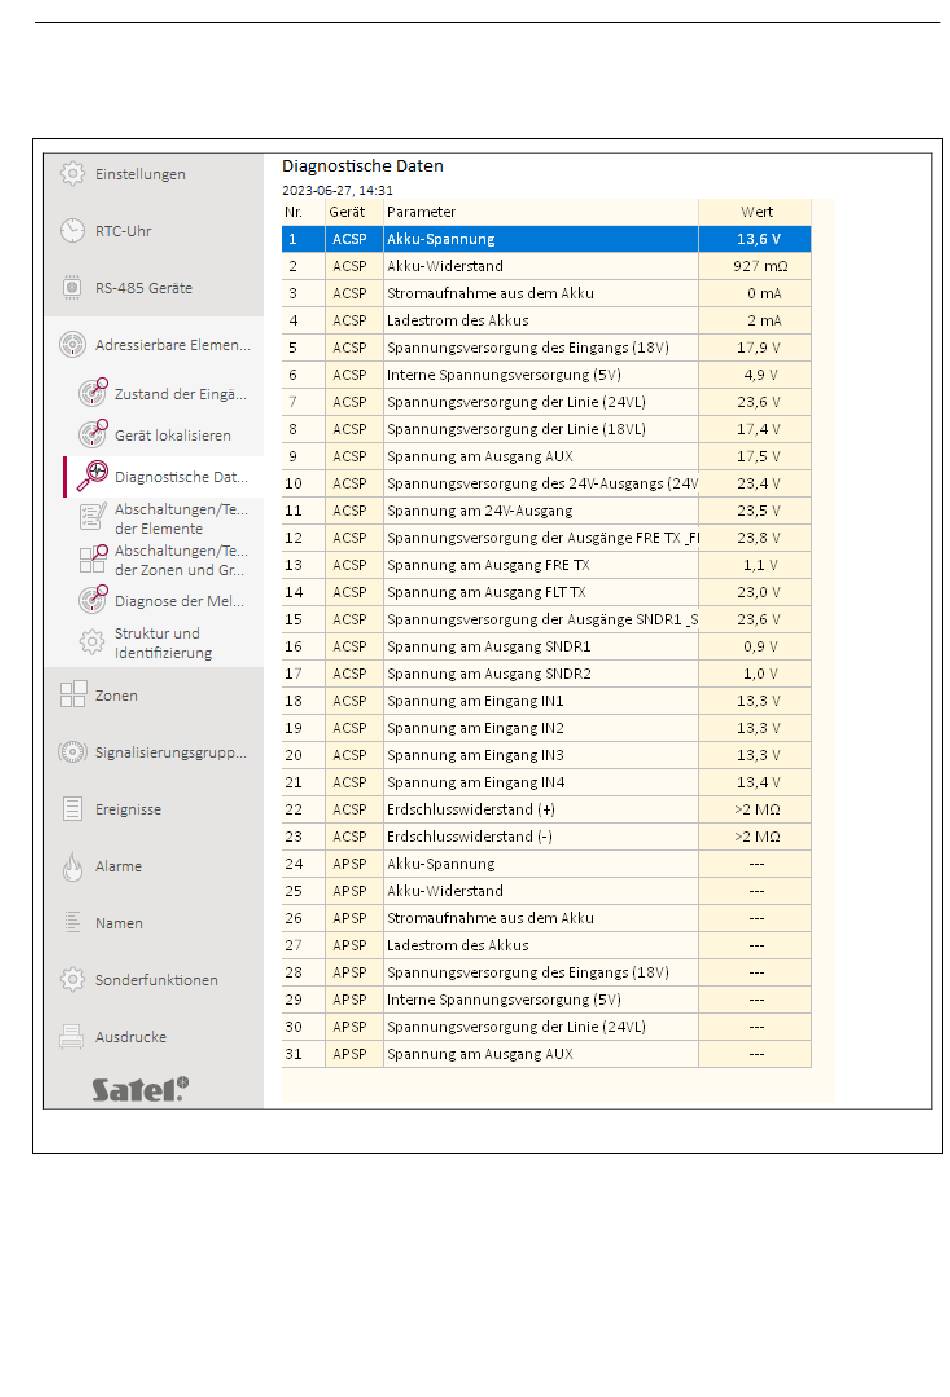950x1397 pixels.
Task: Select row 7 ACSP Spannungsversorgung der Linie (24VL)
Action: (x=546, y=402)
